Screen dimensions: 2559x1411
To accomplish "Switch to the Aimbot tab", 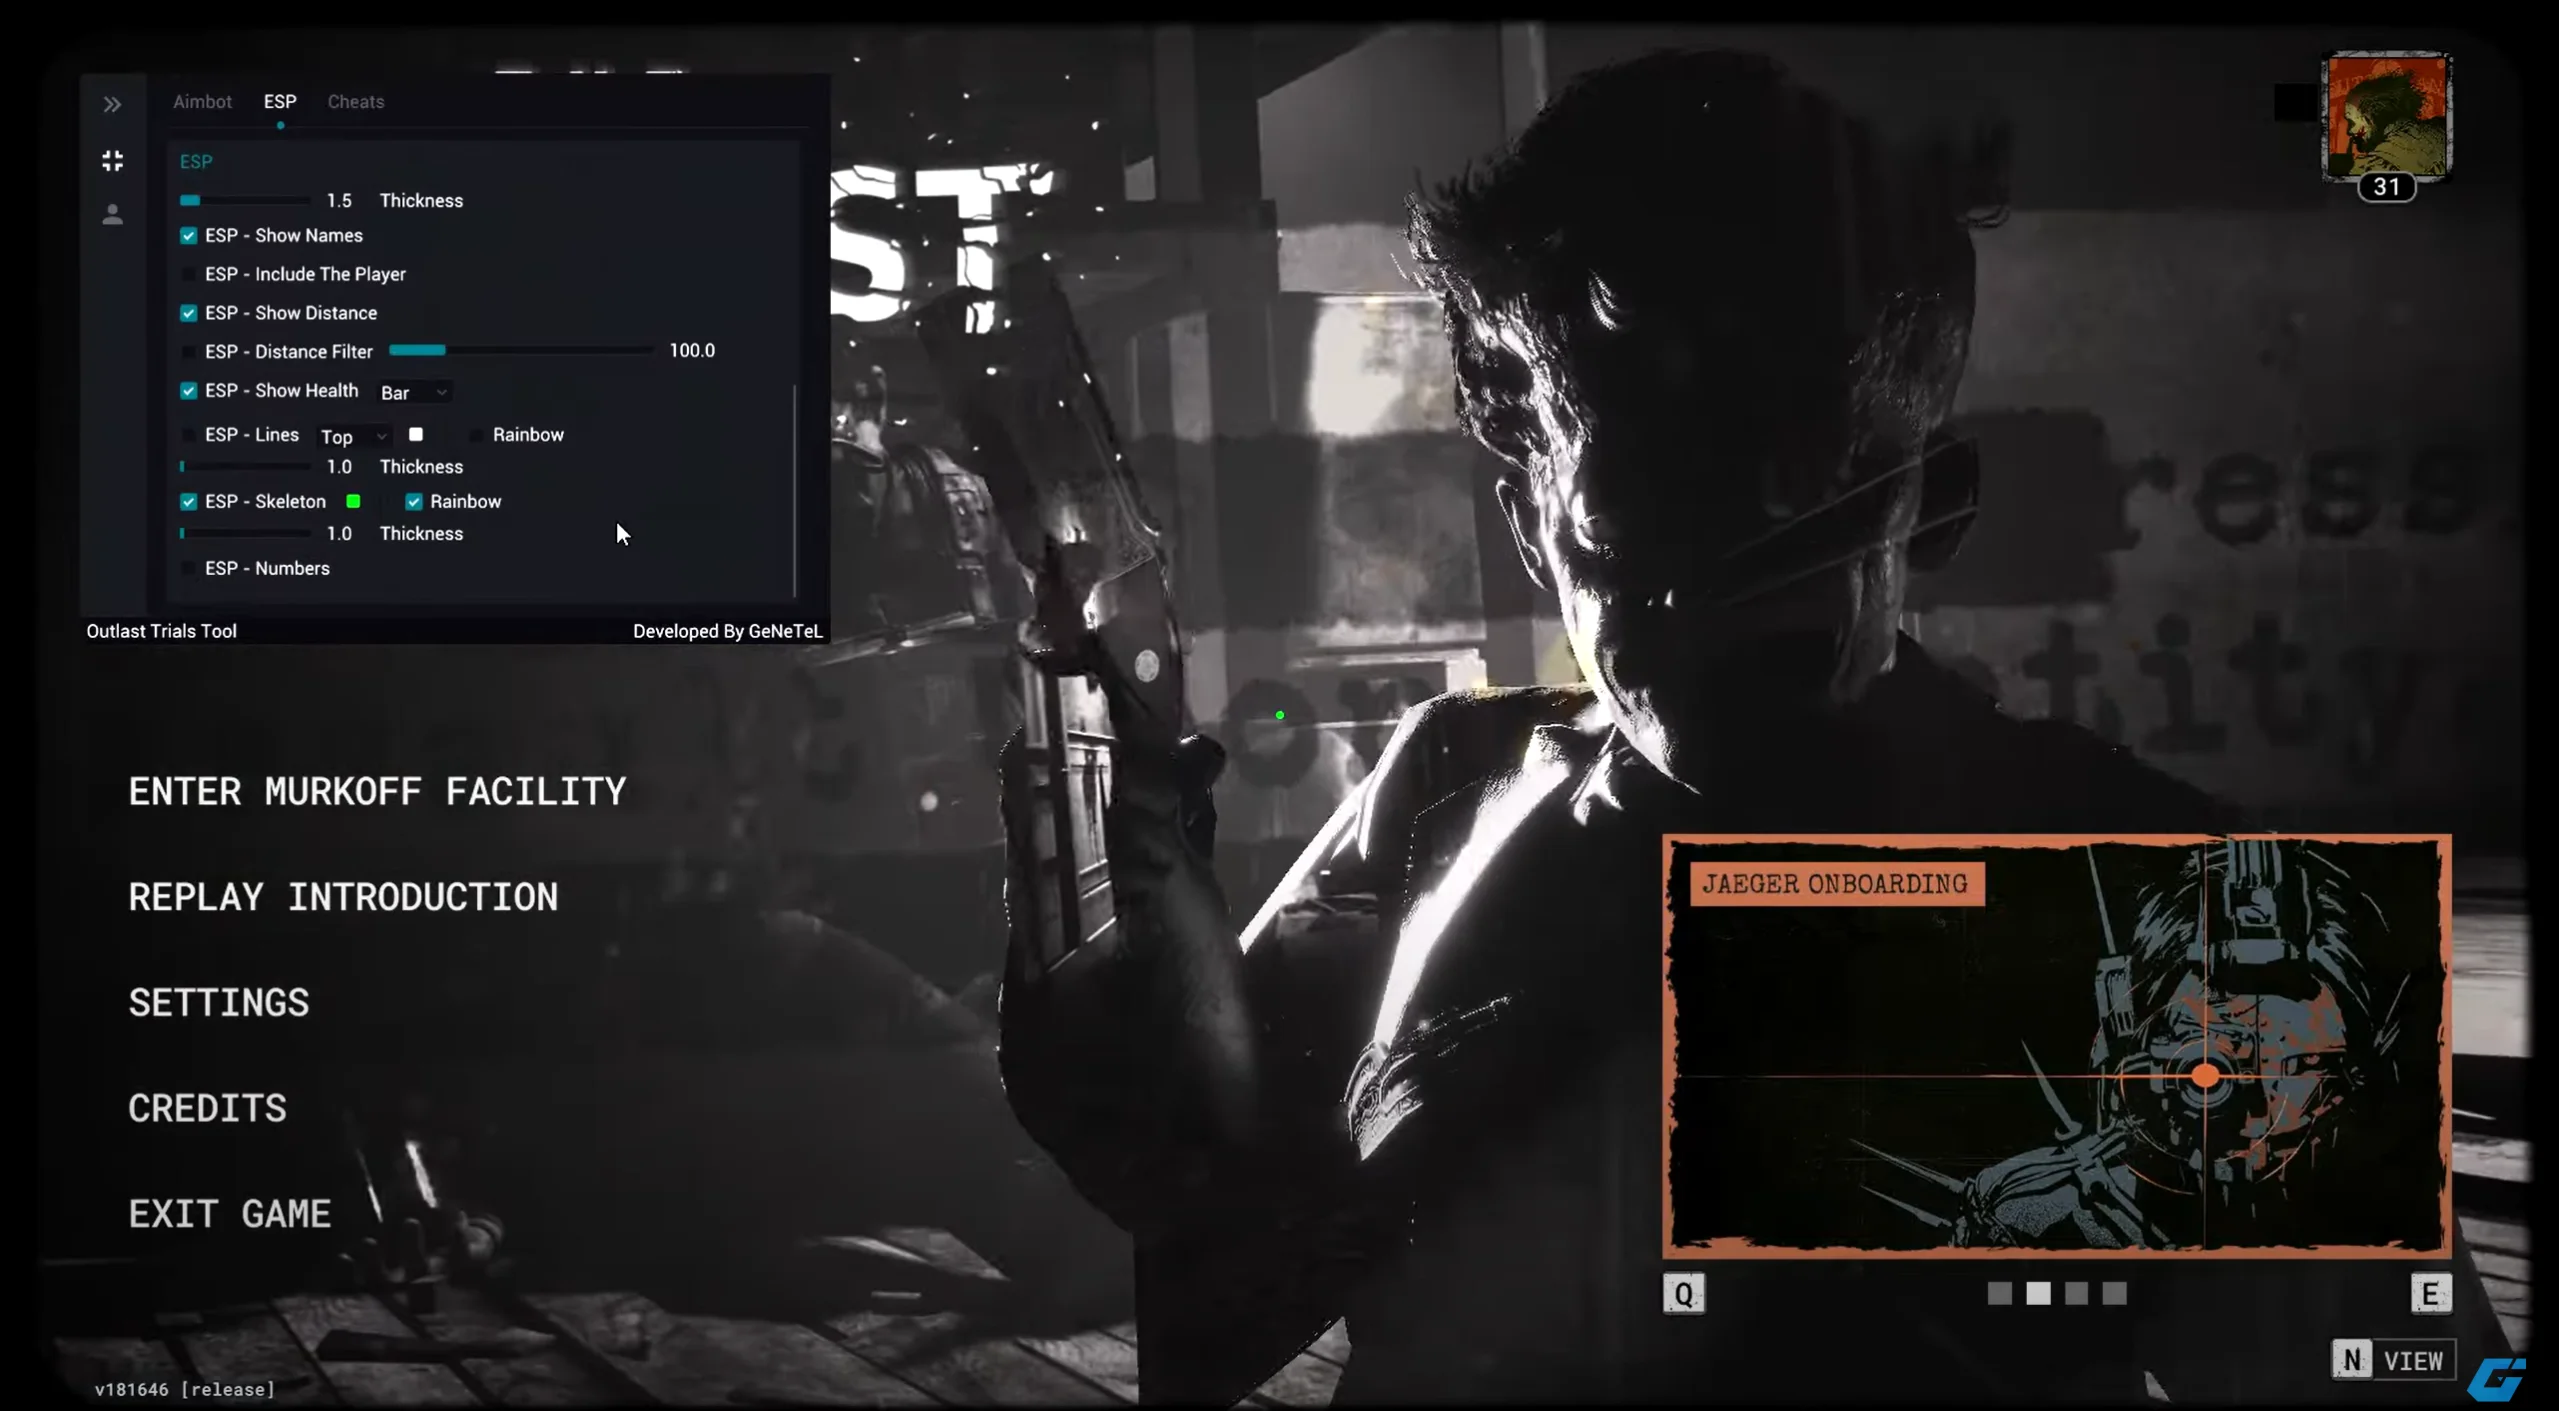I will [x=202, y=101].
